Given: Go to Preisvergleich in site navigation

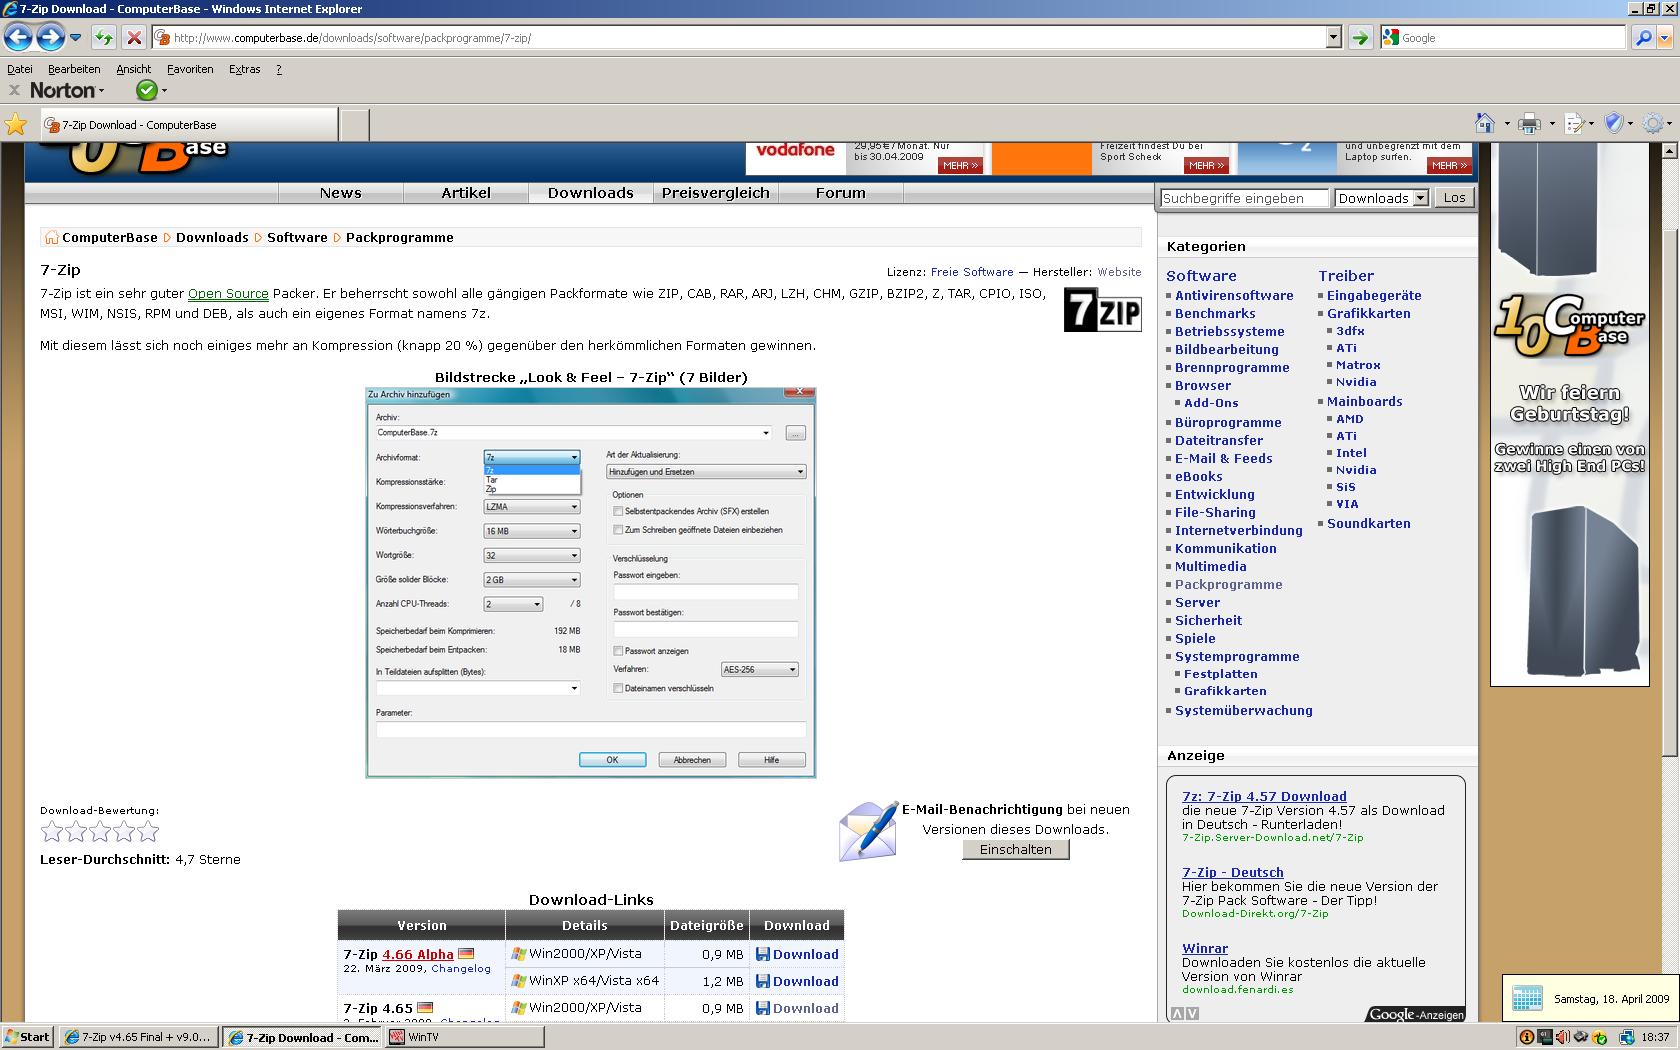Looking at the screenshot, I should (716, 193).
